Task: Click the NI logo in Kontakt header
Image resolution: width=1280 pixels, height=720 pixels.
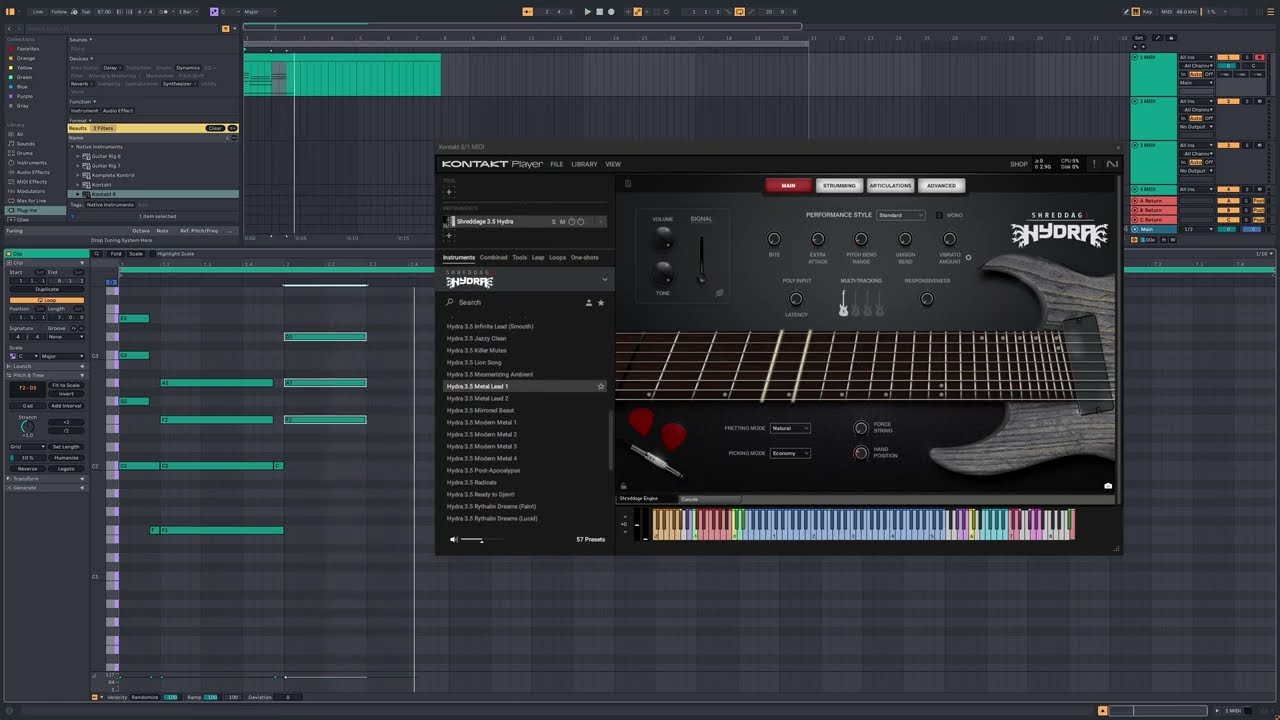Action: pos(1112,164)
